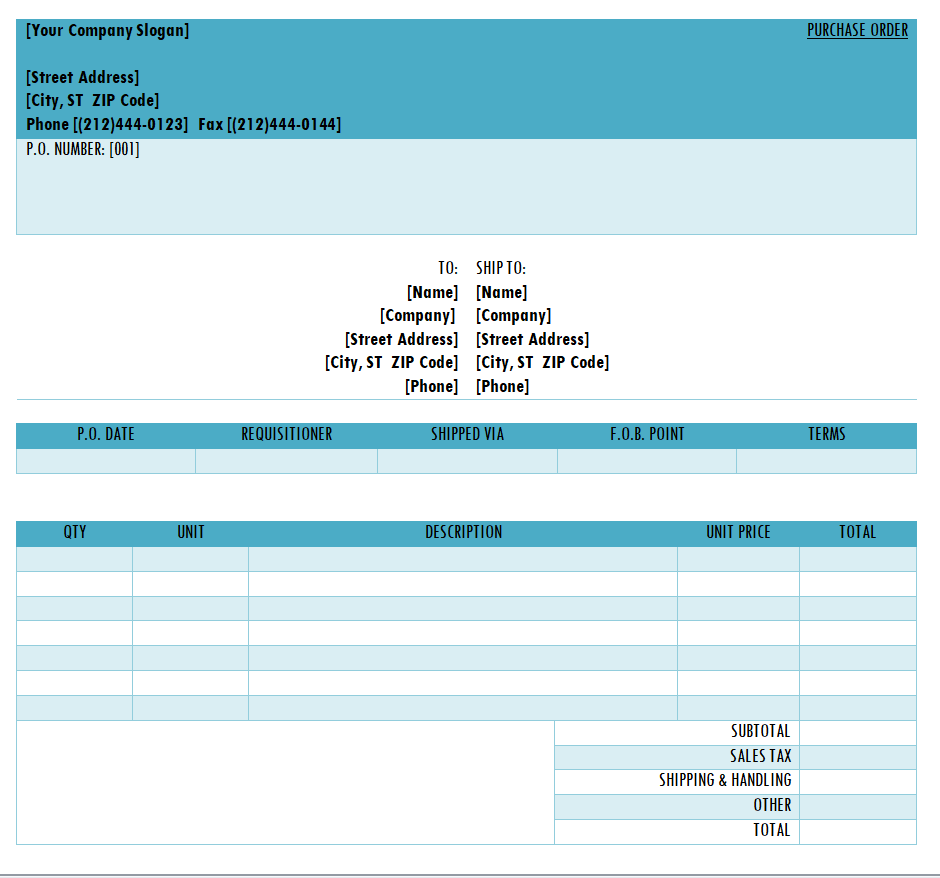
Task: Click the REQUISITIONER column header
Action: click(x=287, y=435)
